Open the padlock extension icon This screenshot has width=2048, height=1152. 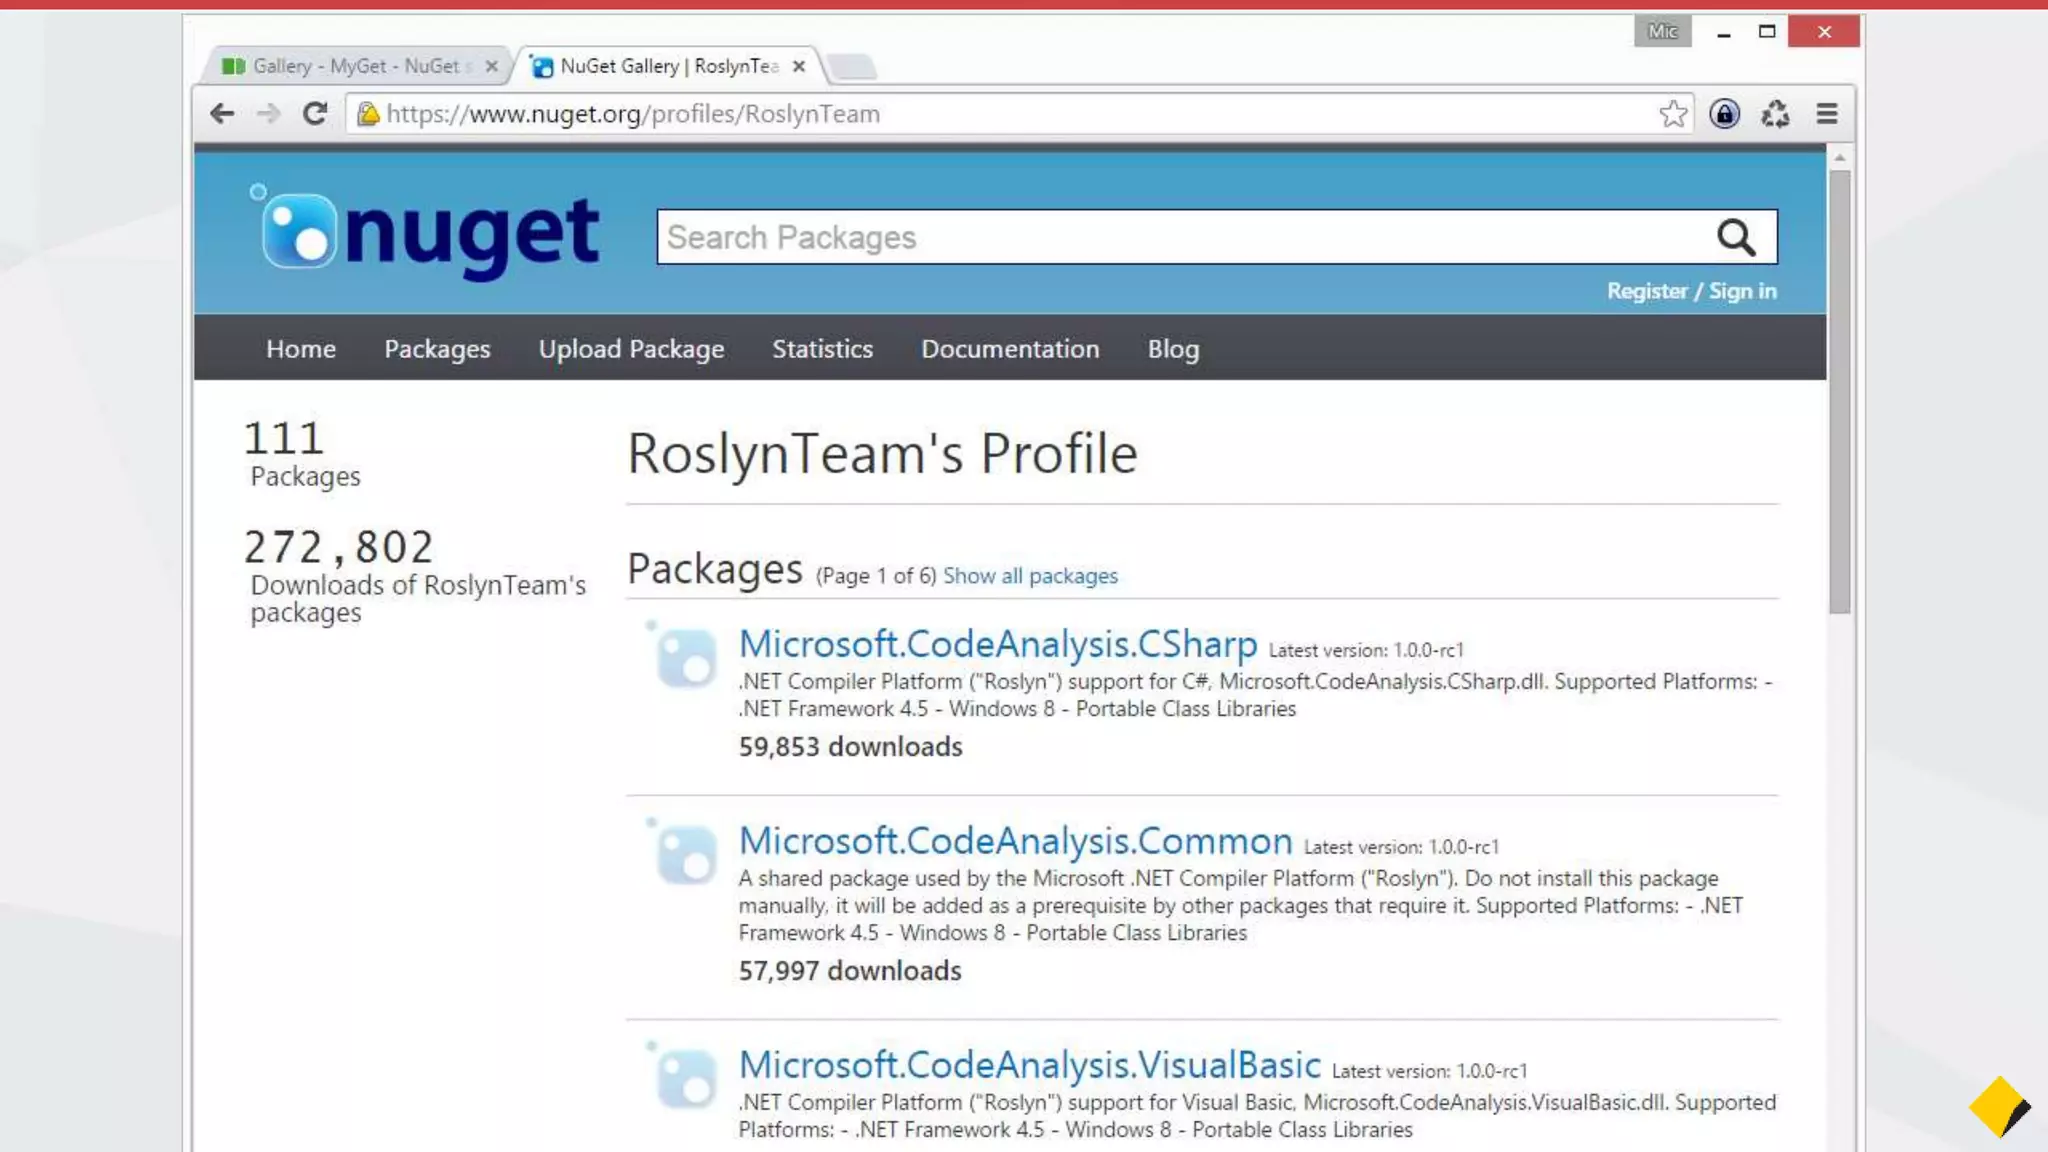(1724, 114)
